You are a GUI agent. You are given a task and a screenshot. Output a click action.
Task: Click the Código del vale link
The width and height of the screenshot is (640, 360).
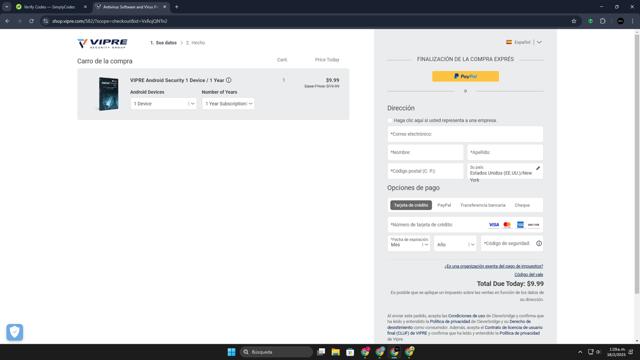click(x=529, y=274)
